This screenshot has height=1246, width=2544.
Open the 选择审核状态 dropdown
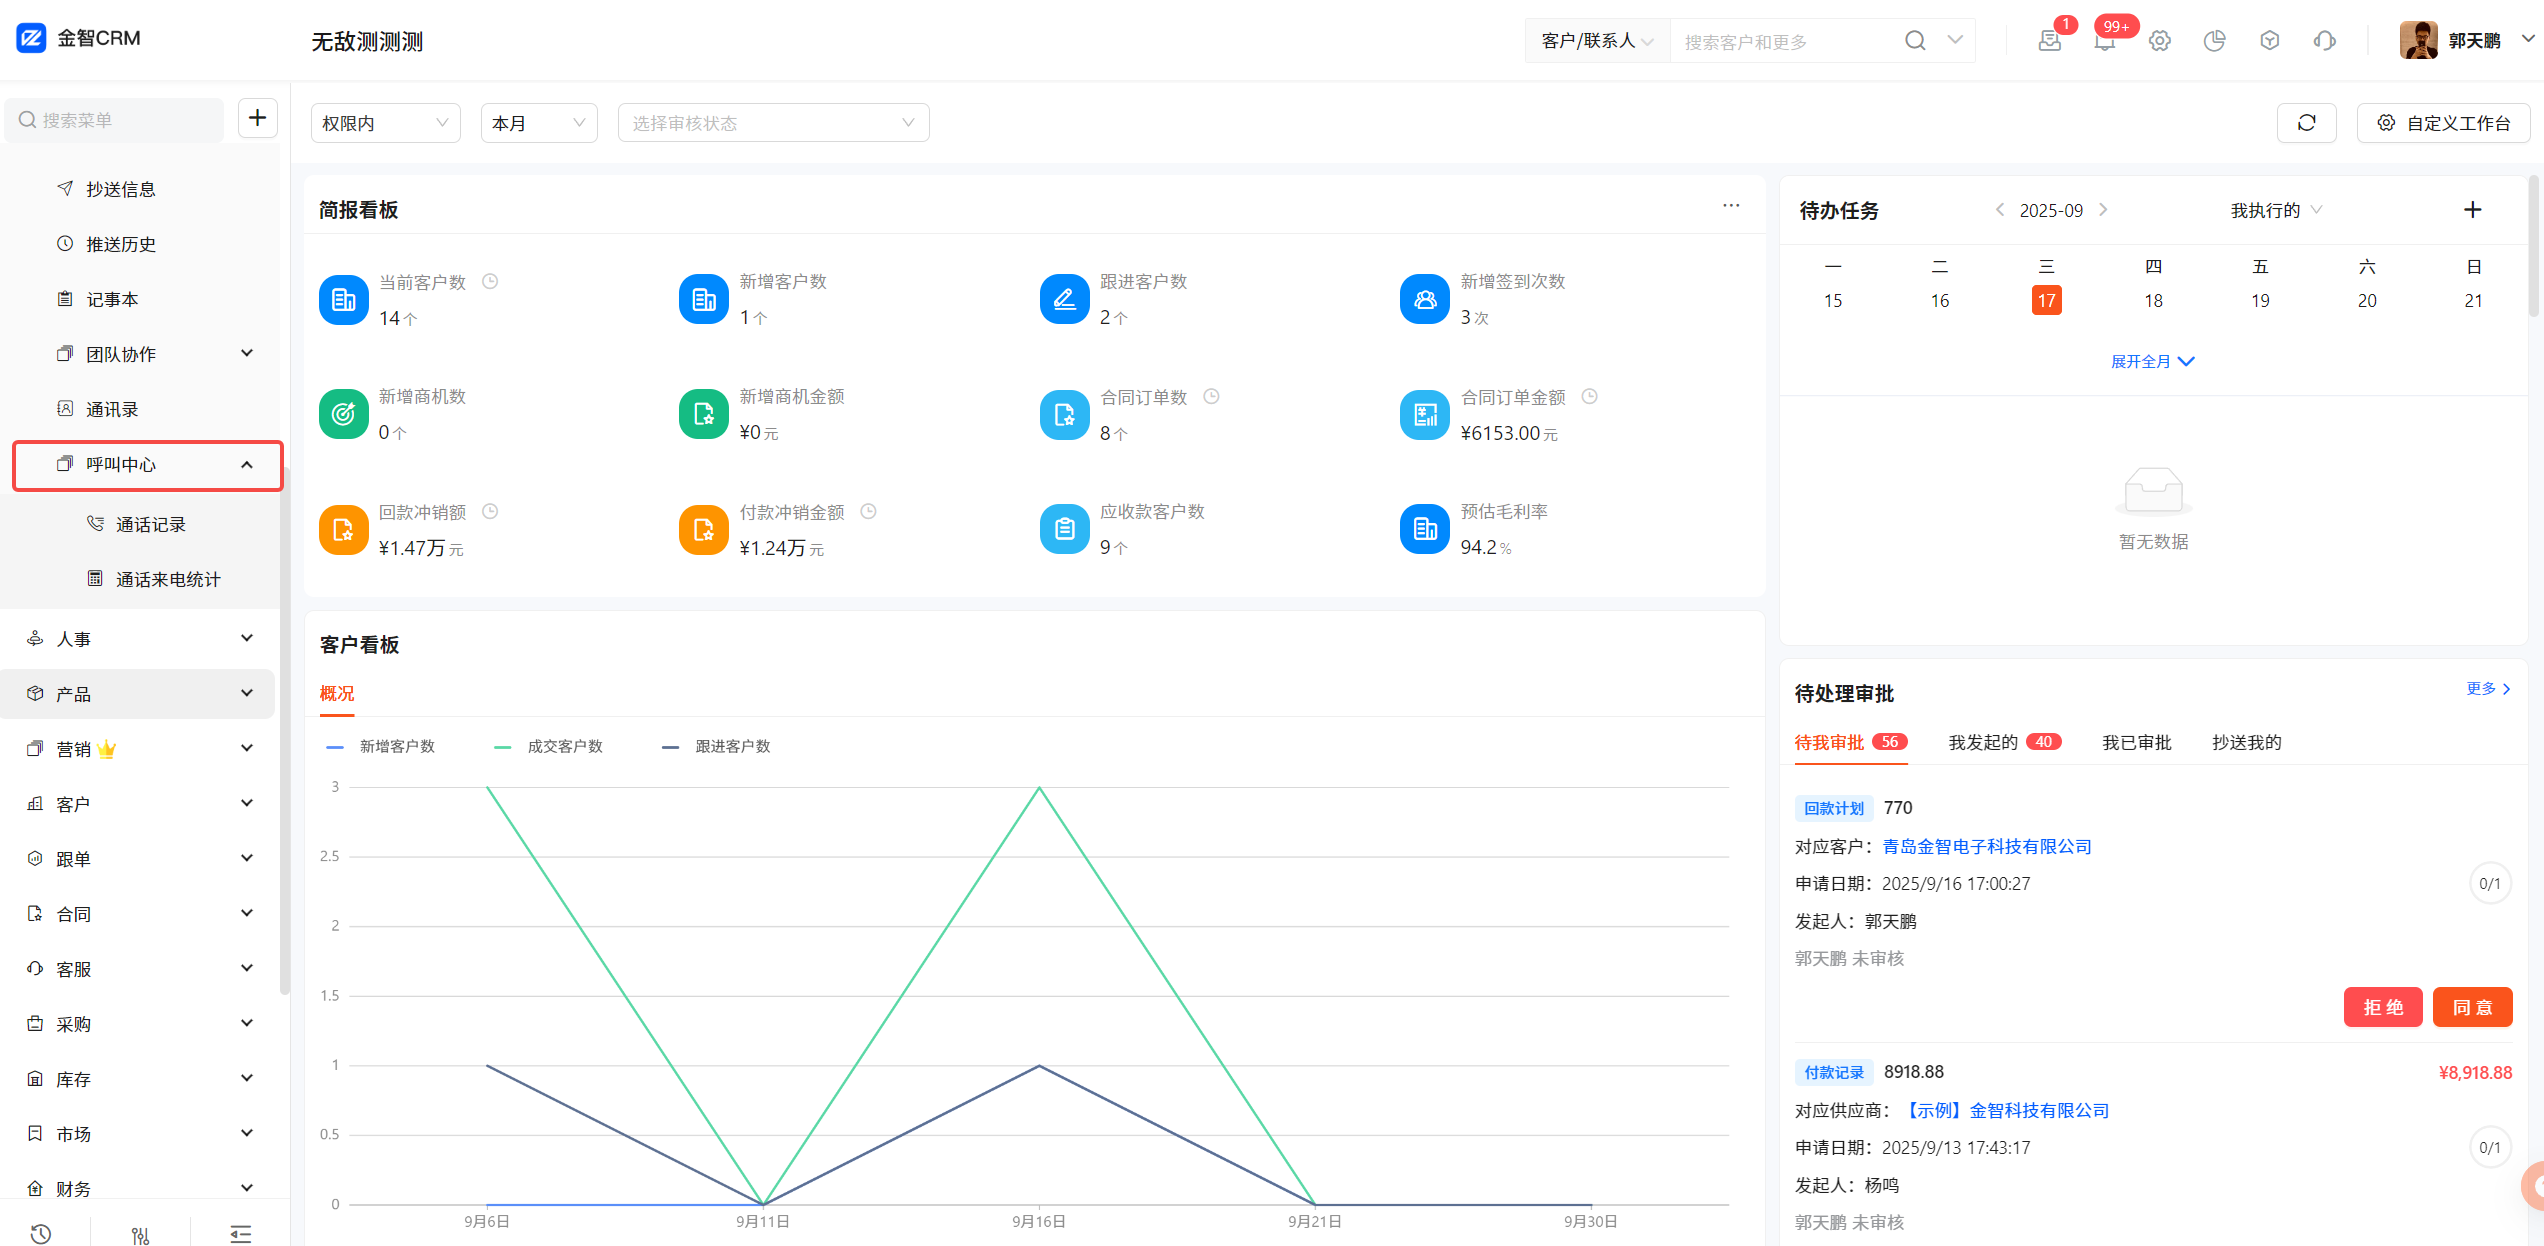click(x=773, y=123)
